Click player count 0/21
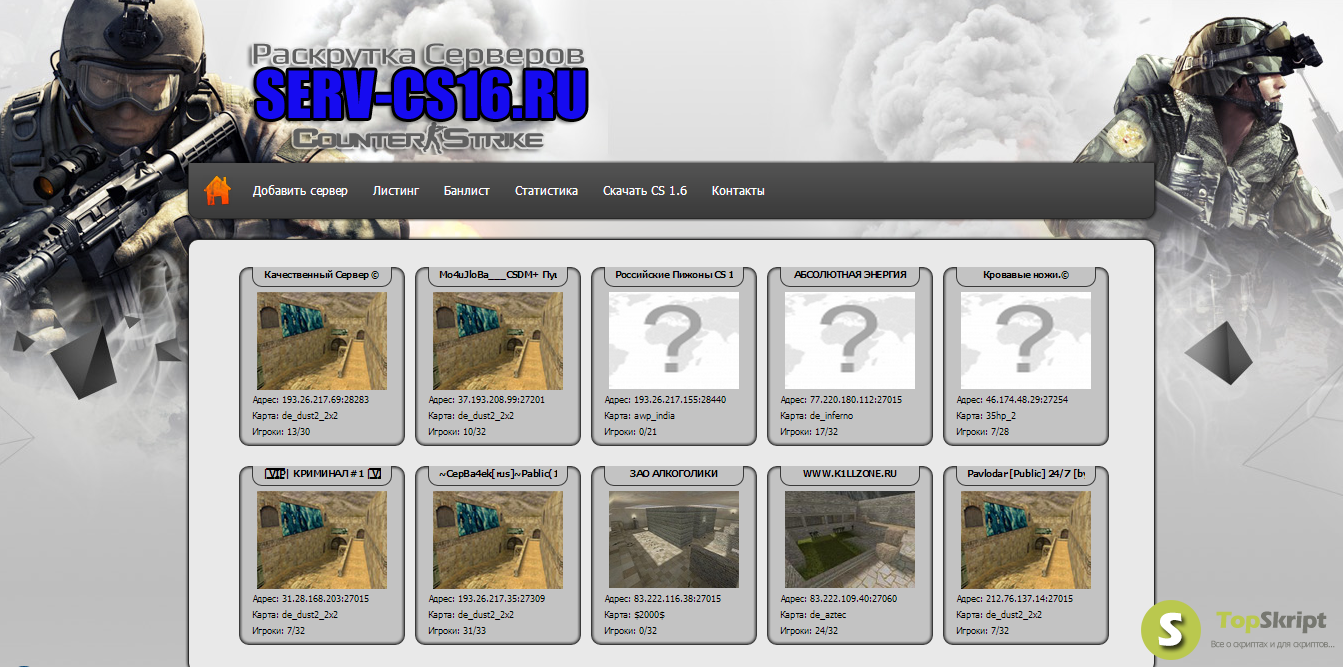The height and width of the screenshot is (667, 1343). pyautogui.click(x=650, y=432)
